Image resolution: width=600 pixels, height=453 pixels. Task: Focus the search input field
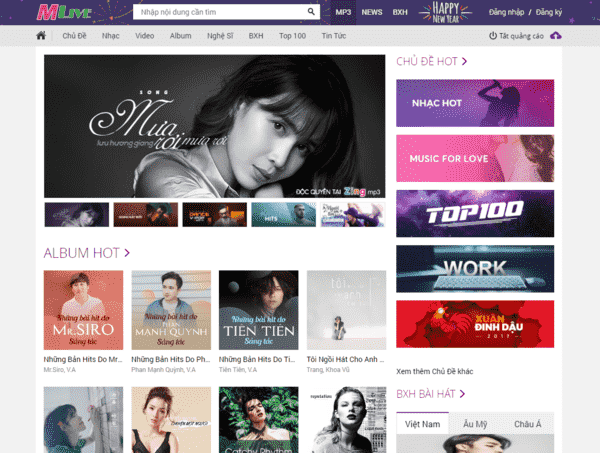pyautogui.click(x=222, y=12)
